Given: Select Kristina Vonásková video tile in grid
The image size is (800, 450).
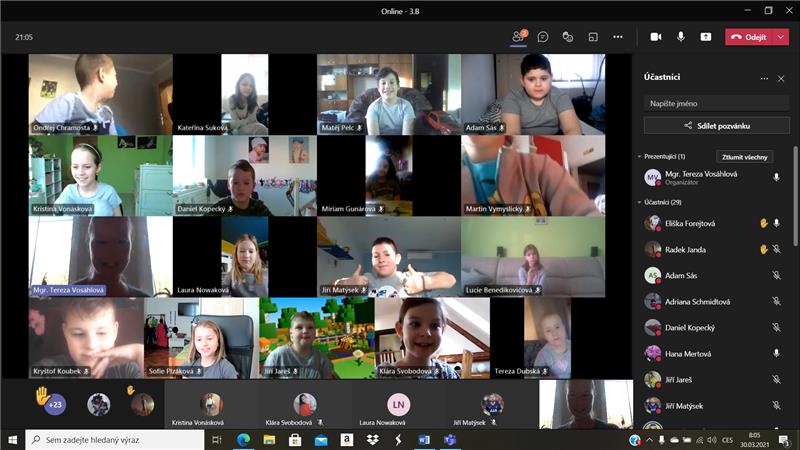Looking at the screenshot, I should [x=101, y=176].
